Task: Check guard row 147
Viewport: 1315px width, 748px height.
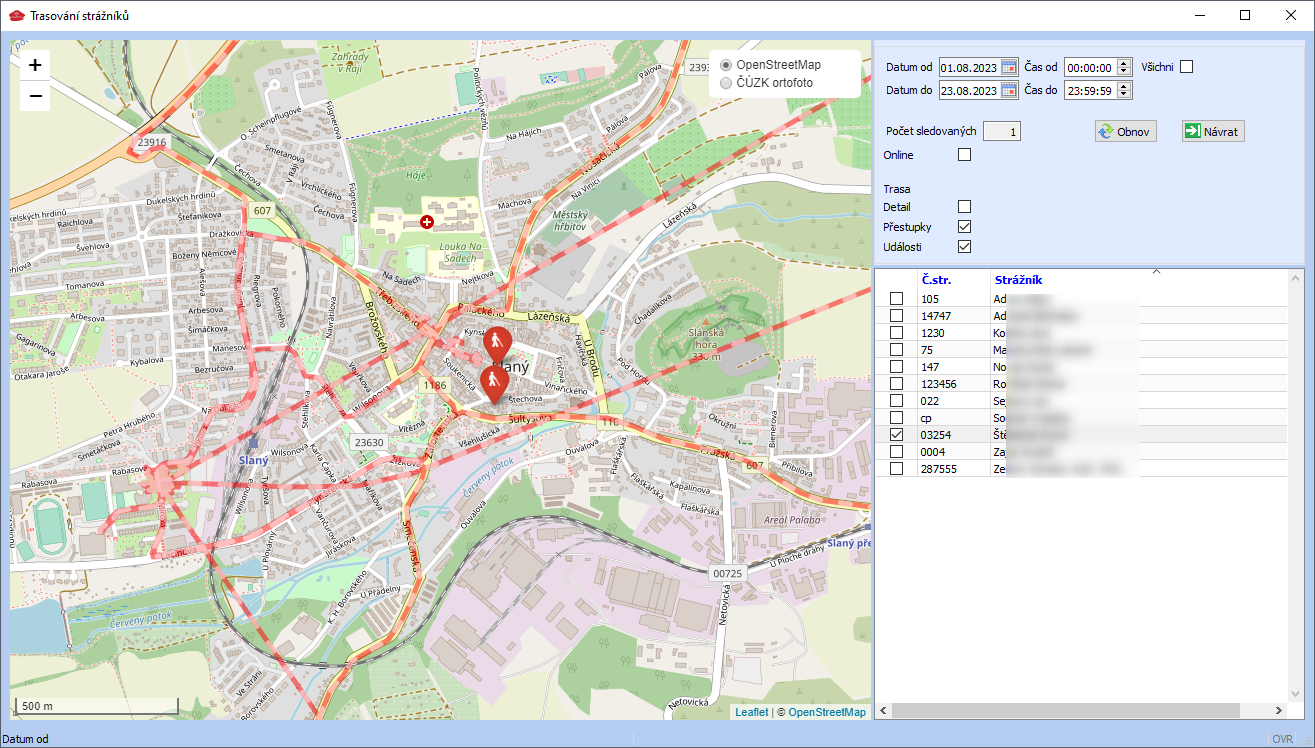Action: pyautogui.click(x=897, y=367)
